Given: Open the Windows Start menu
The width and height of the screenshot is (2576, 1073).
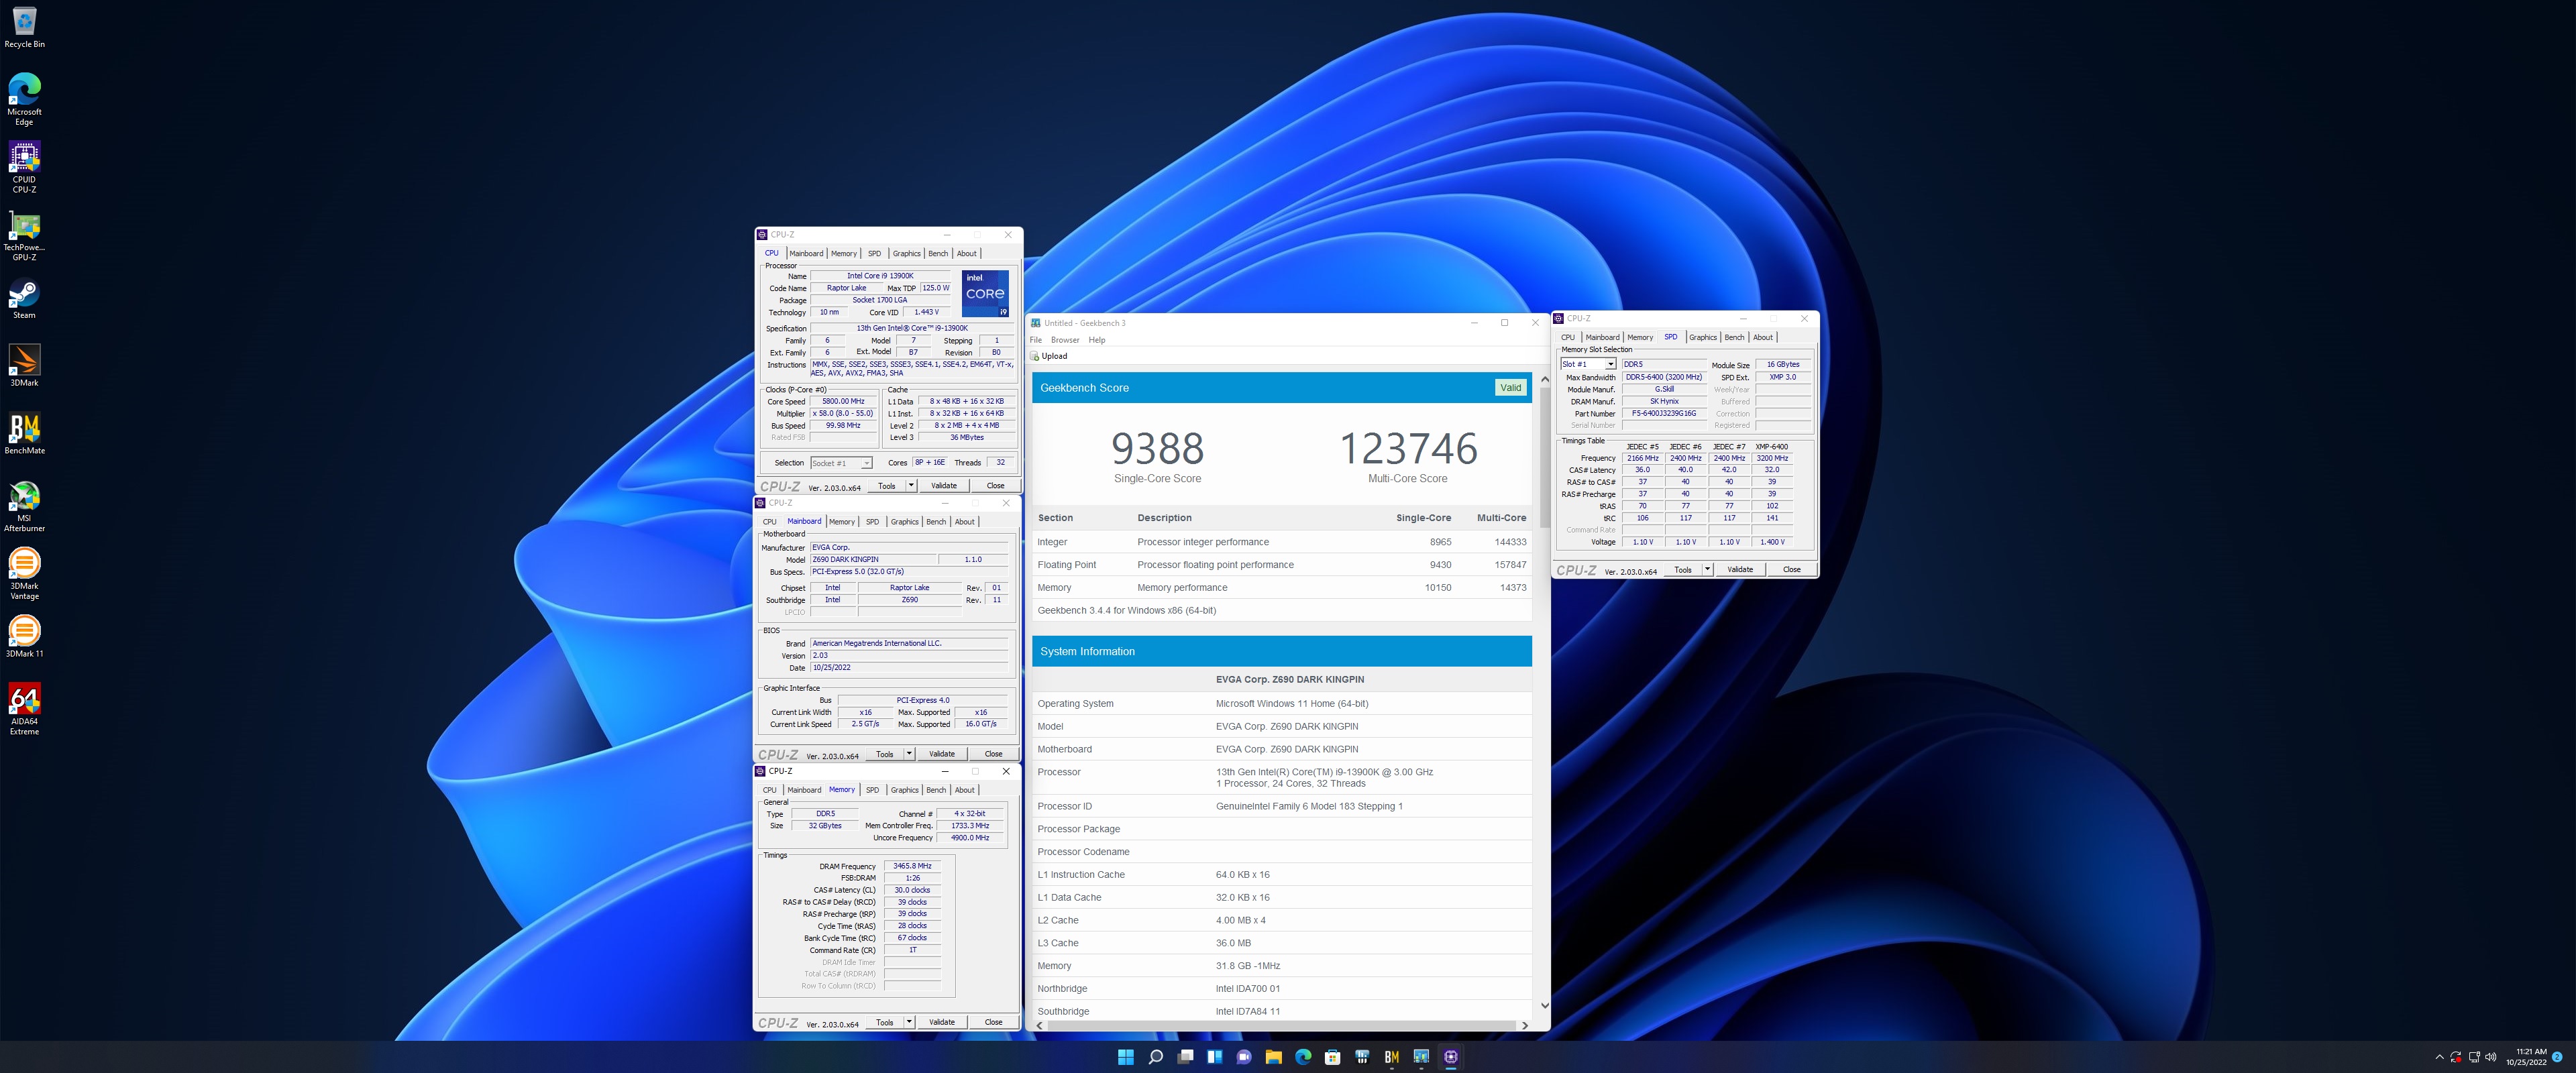Looking at the screenshot, I should pyautogui.click(x=1125, y=1057).
